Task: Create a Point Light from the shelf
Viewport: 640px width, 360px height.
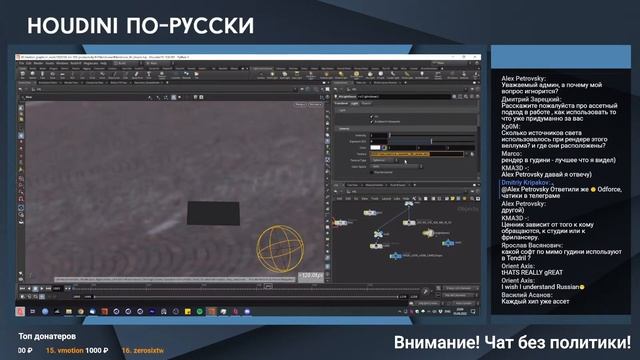Action: point(272,75)
